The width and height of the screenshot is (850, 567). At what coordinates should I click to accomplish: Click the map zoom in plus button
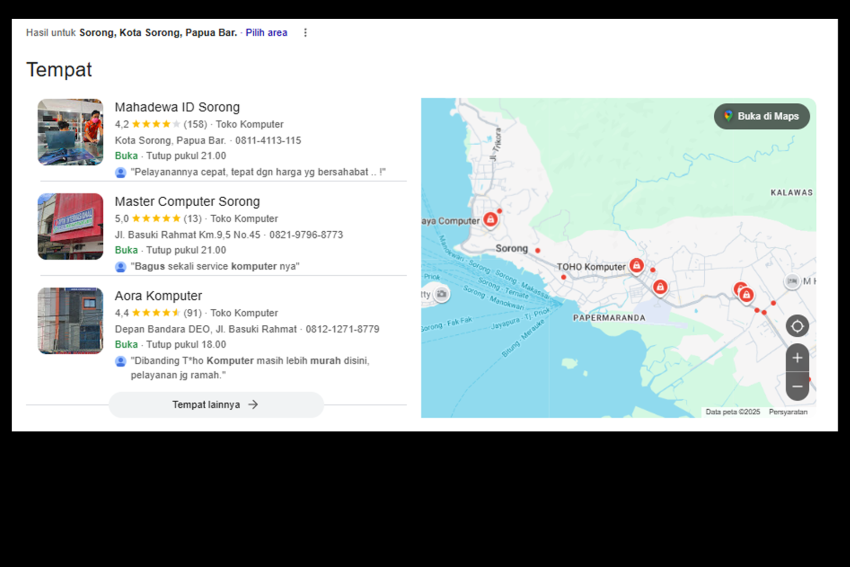coord(797,358)
